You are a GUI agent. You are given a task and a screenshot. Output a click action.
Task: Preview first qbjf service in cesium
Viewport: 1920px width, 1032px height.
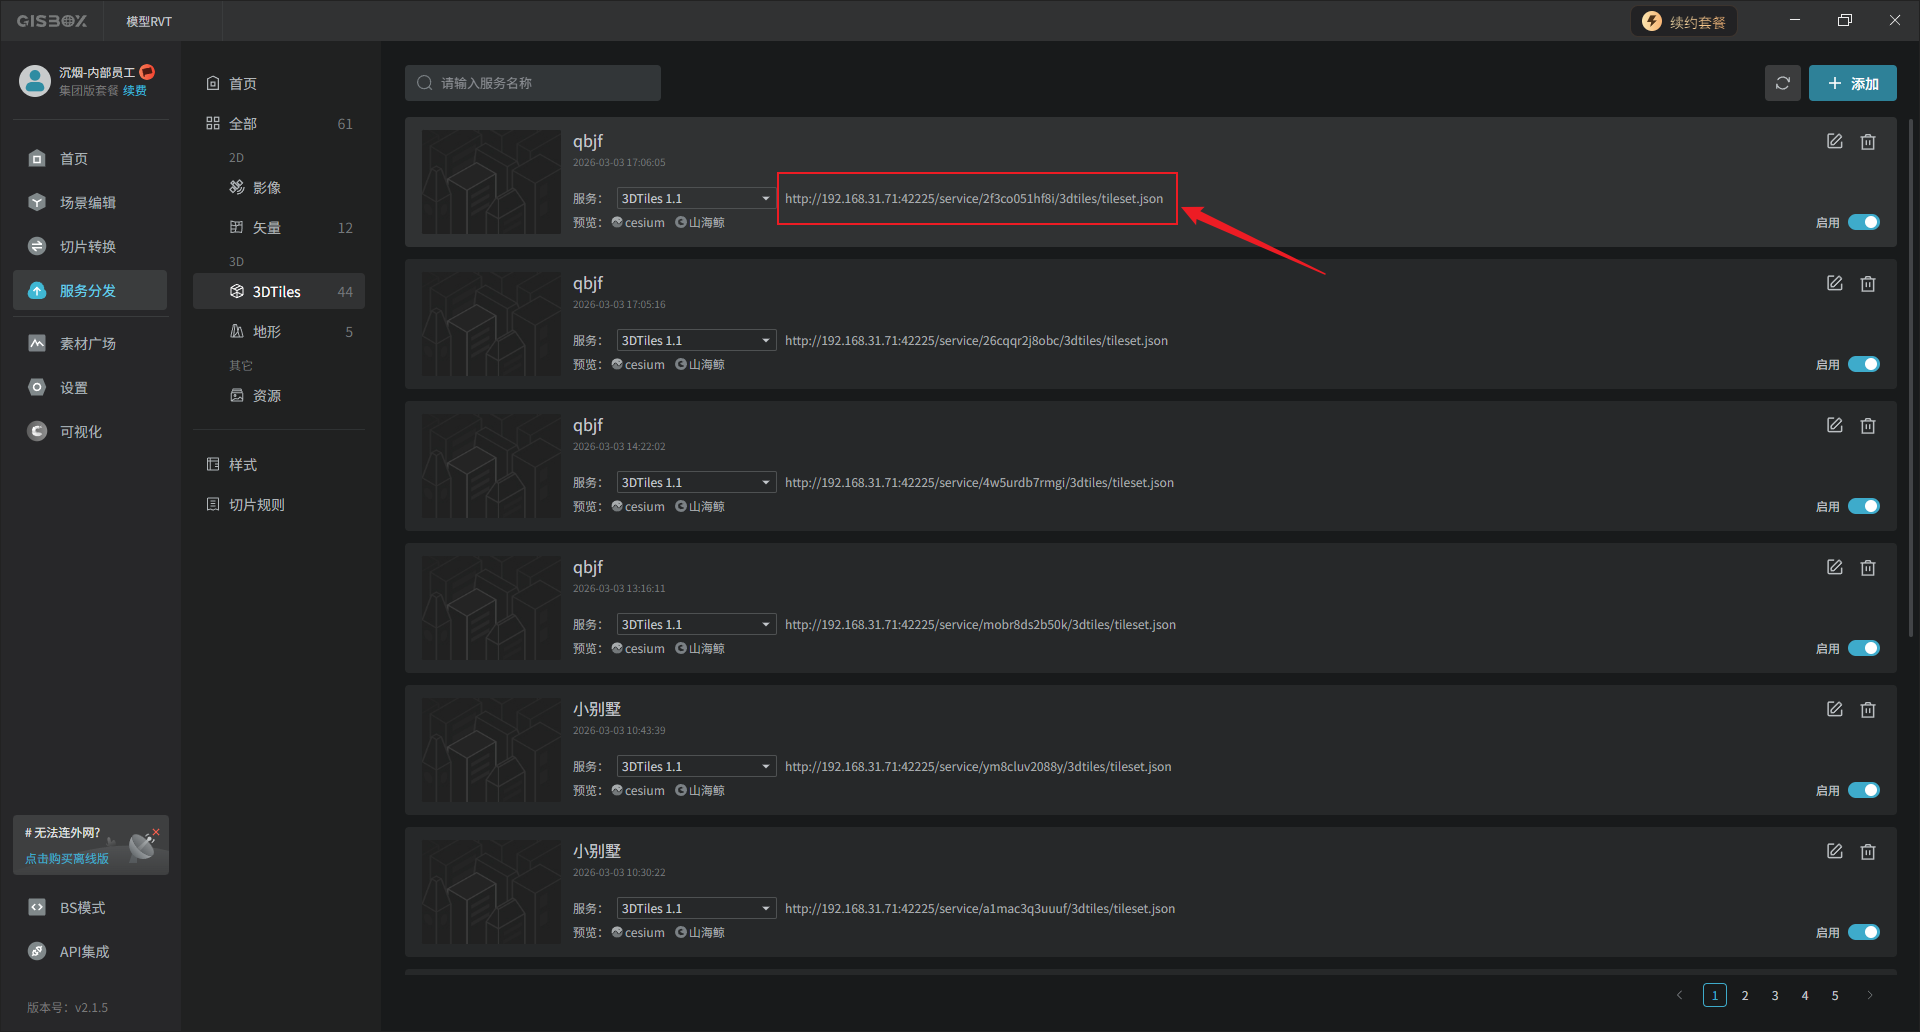coord(639,223)
